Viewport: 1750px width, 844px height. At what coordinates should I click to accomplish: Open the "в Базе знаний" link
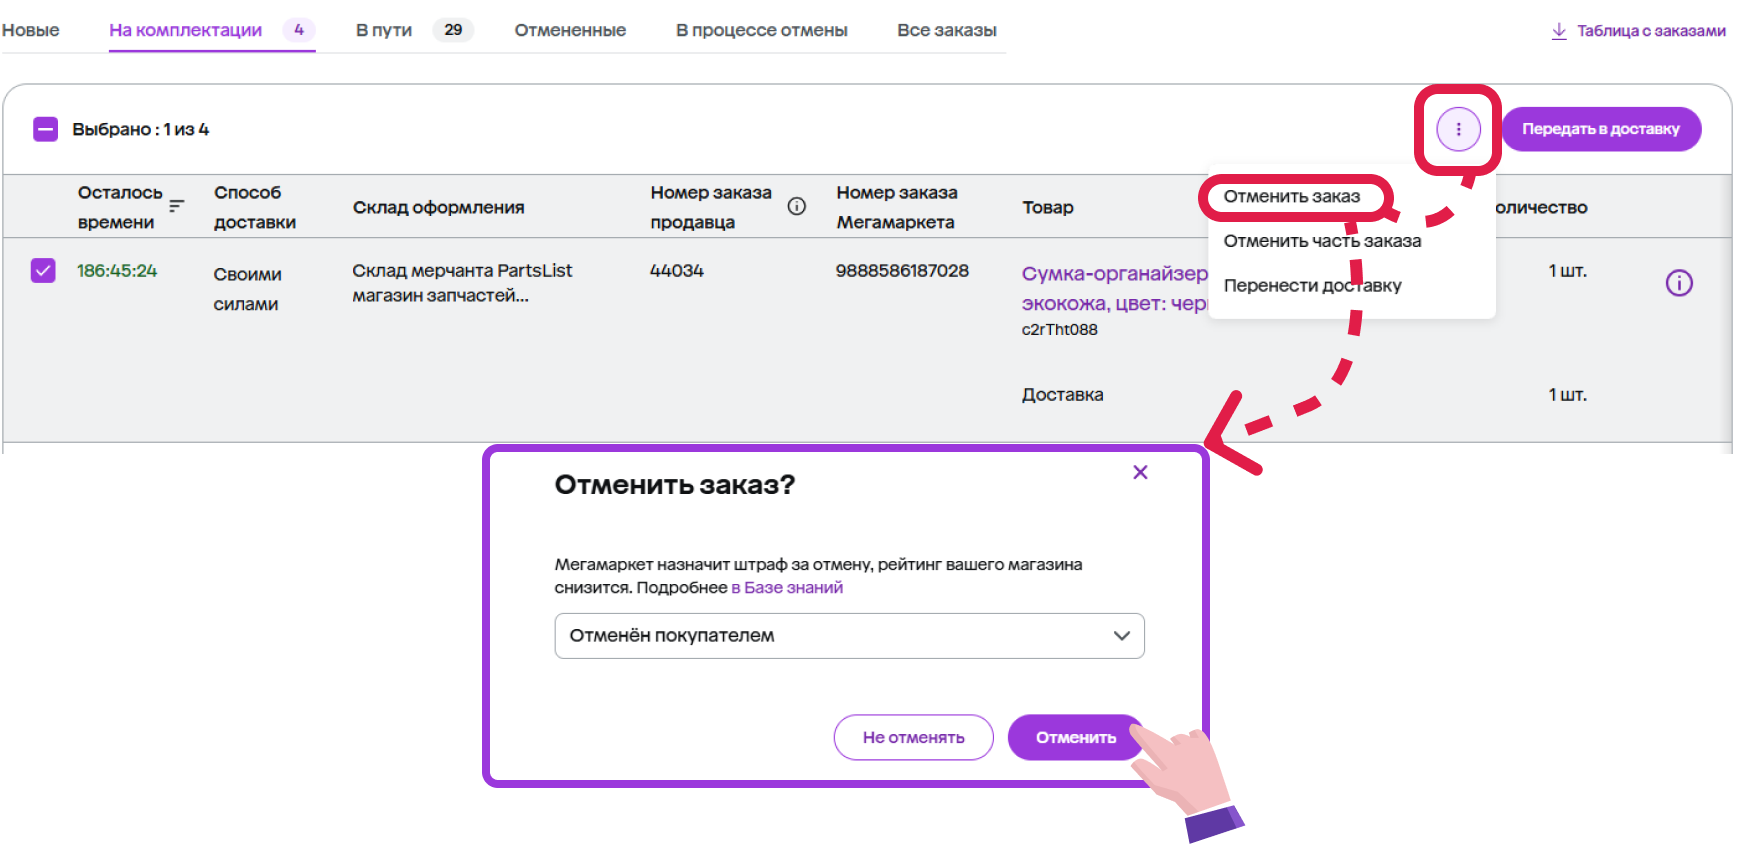(x=787, y=588)
